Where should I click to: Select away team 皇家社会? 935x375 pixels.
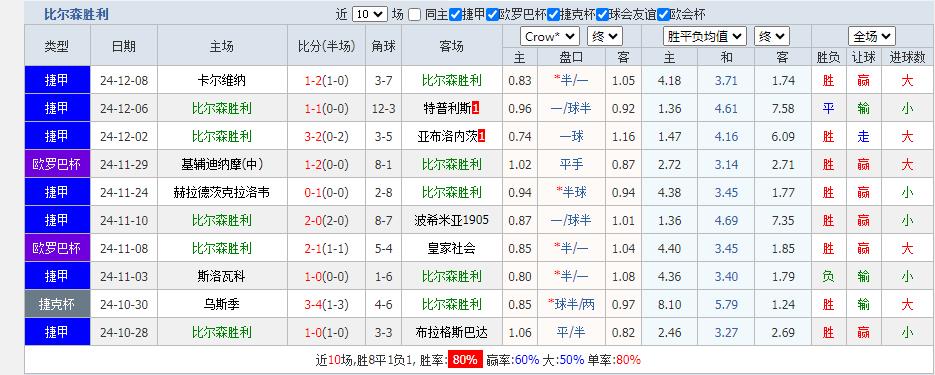pyautogui.click(x=451, y=249)
